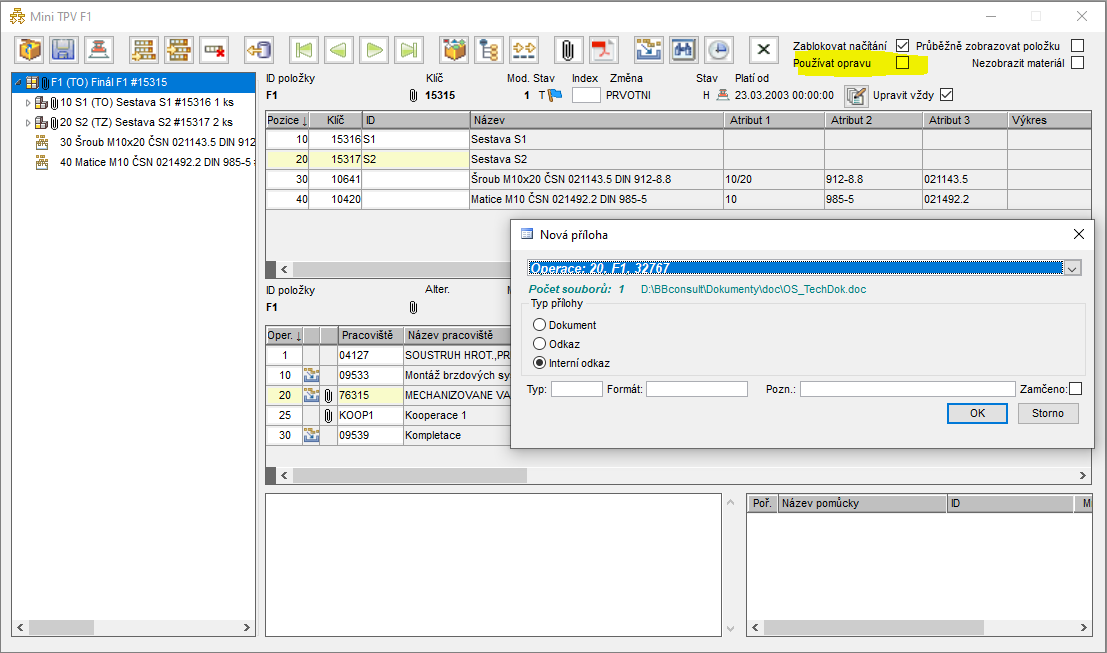Click the rubber stamp approval toolbar icon
1107x653 pixels.
pyautogui.click(x=99, y=50)
